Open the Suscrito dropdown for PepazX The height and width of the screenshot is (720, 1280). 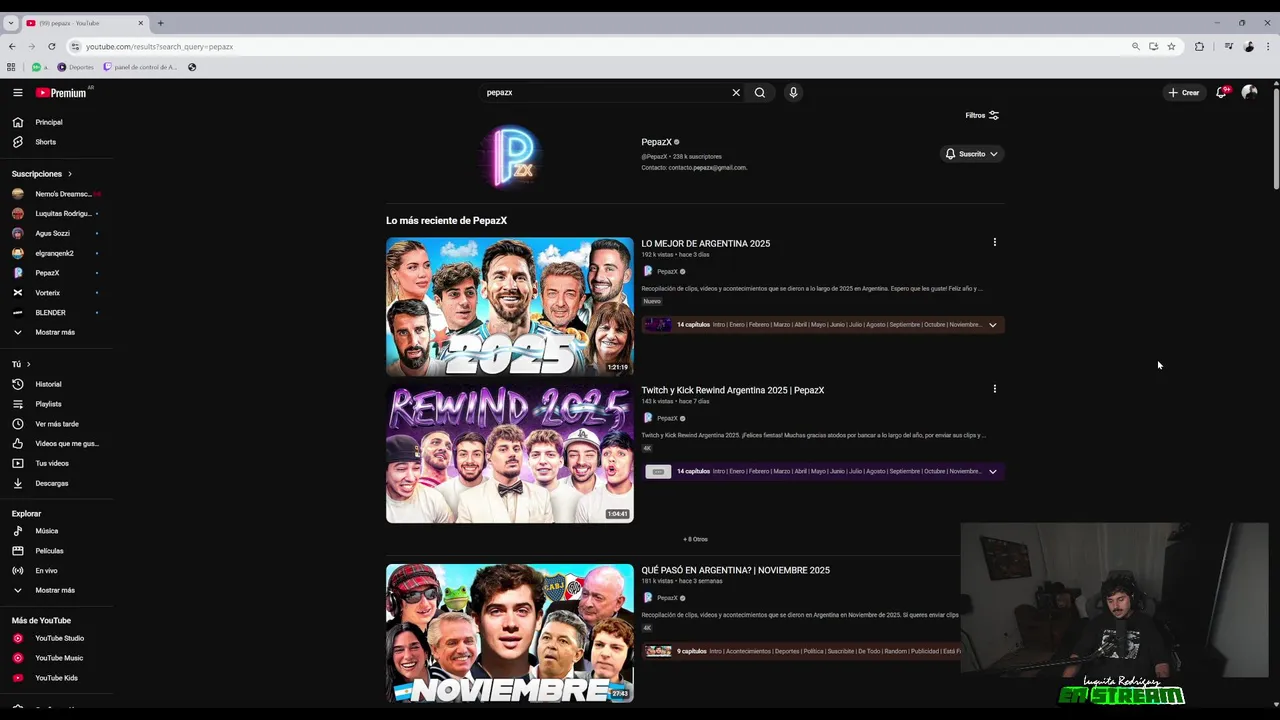point(972,154)
